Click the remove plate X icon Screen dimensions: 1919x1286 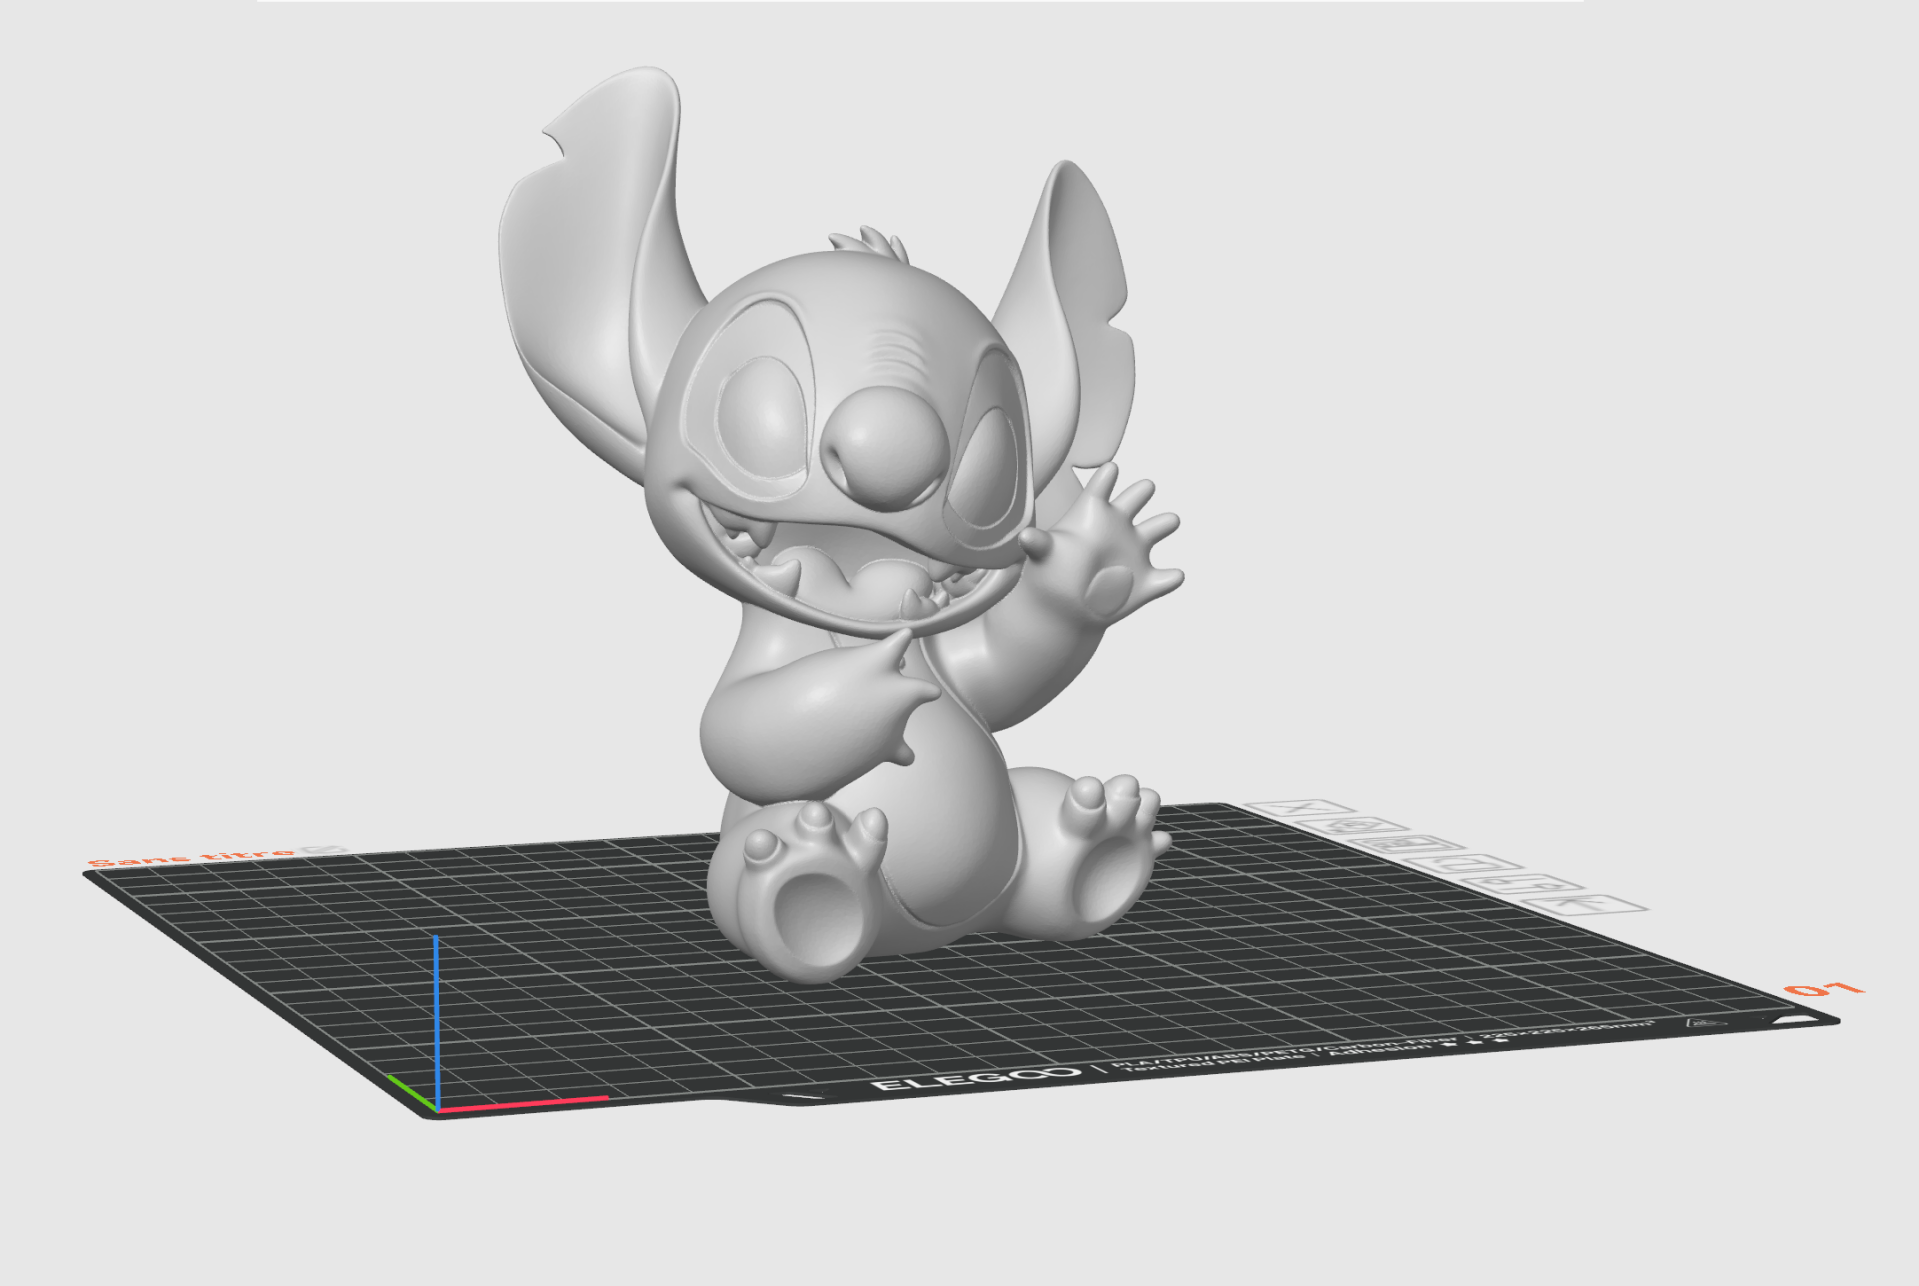point(1300,808)
